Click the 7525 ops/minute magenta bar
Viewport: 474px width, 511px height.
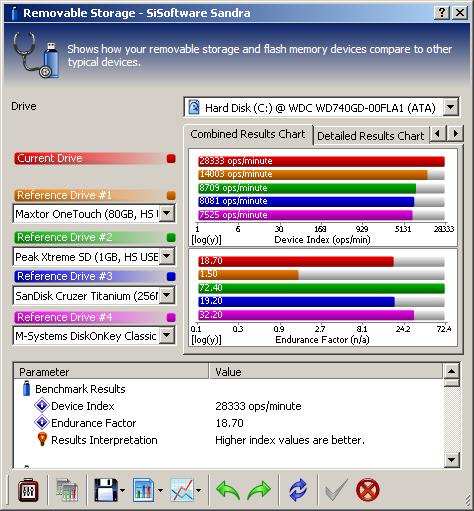[305, 215]
